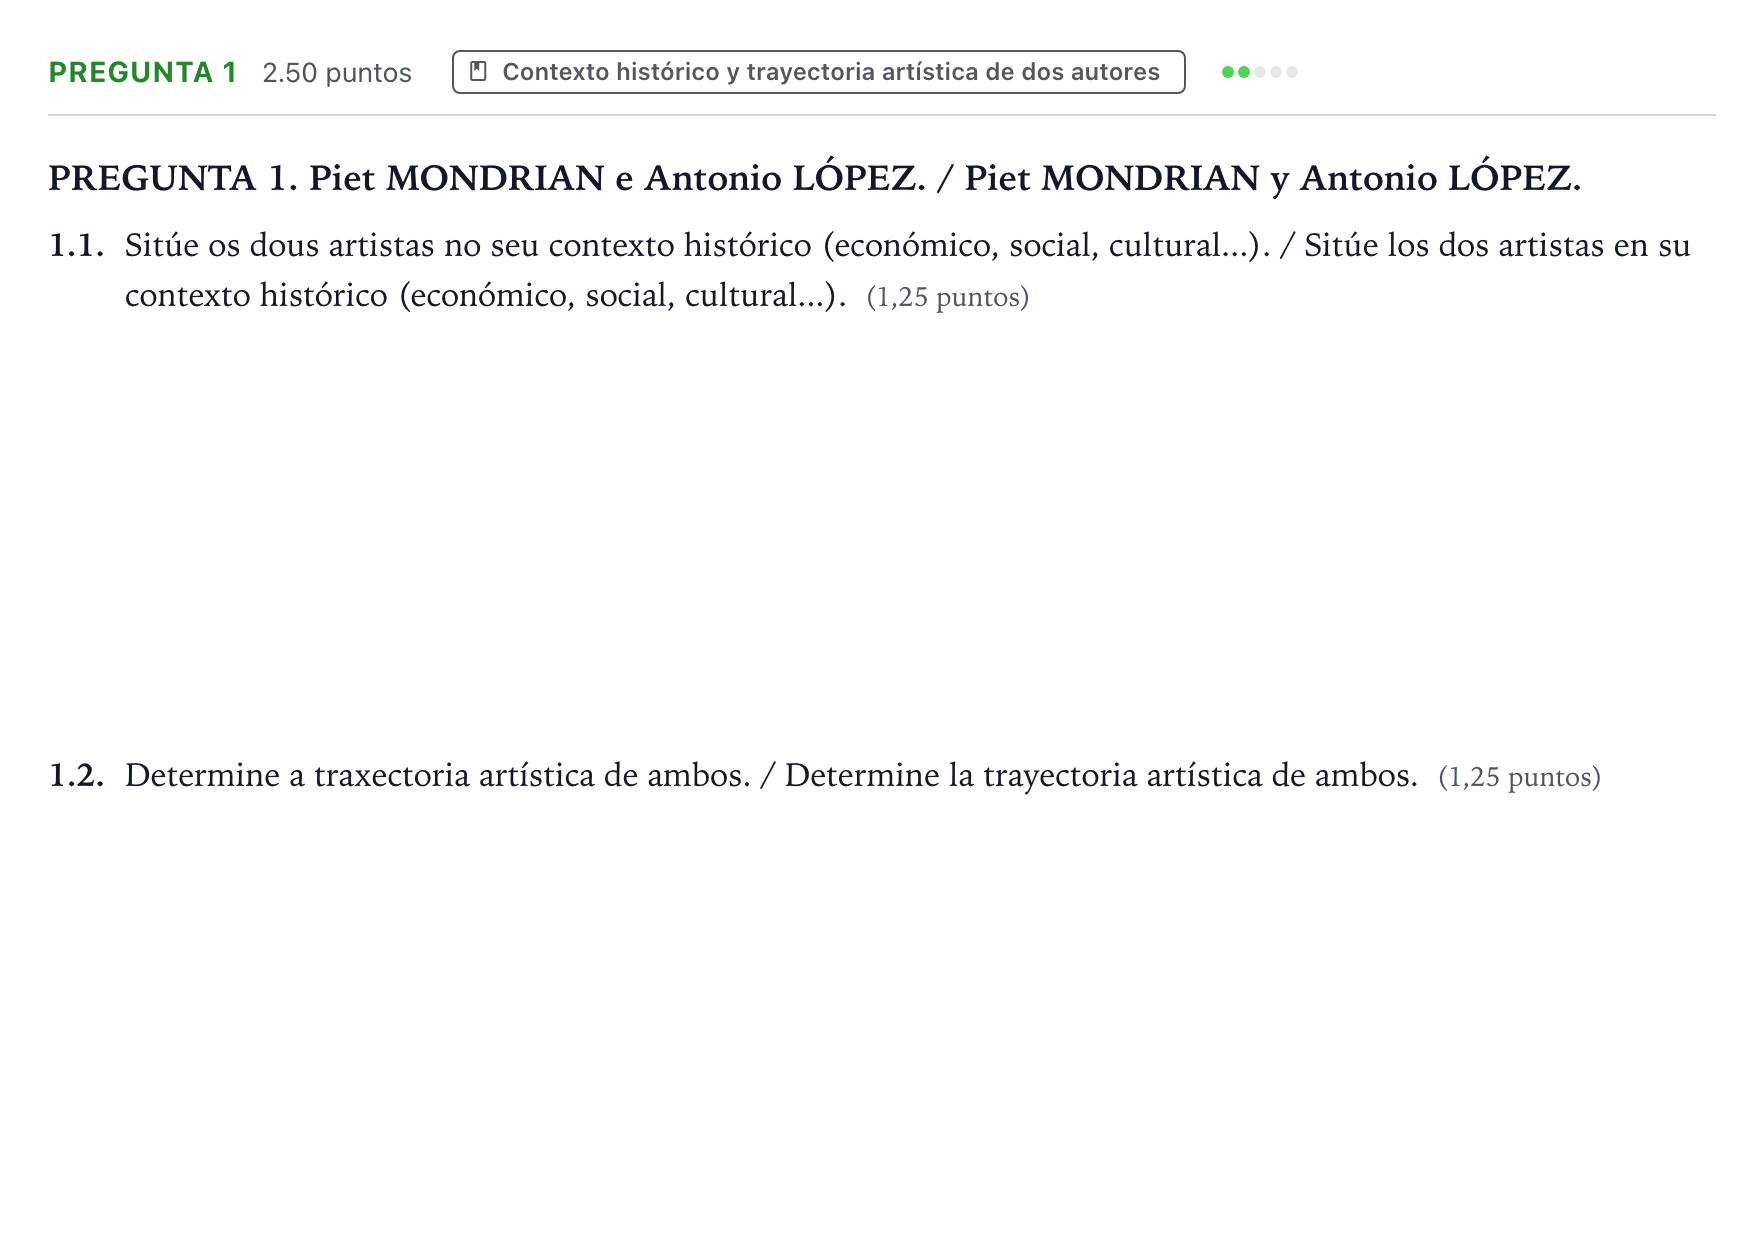Viewport: 1764px width, 1250px height.
Task: Click '(1,25 puntos)' after question 1.1
Action: pos(948,297)
